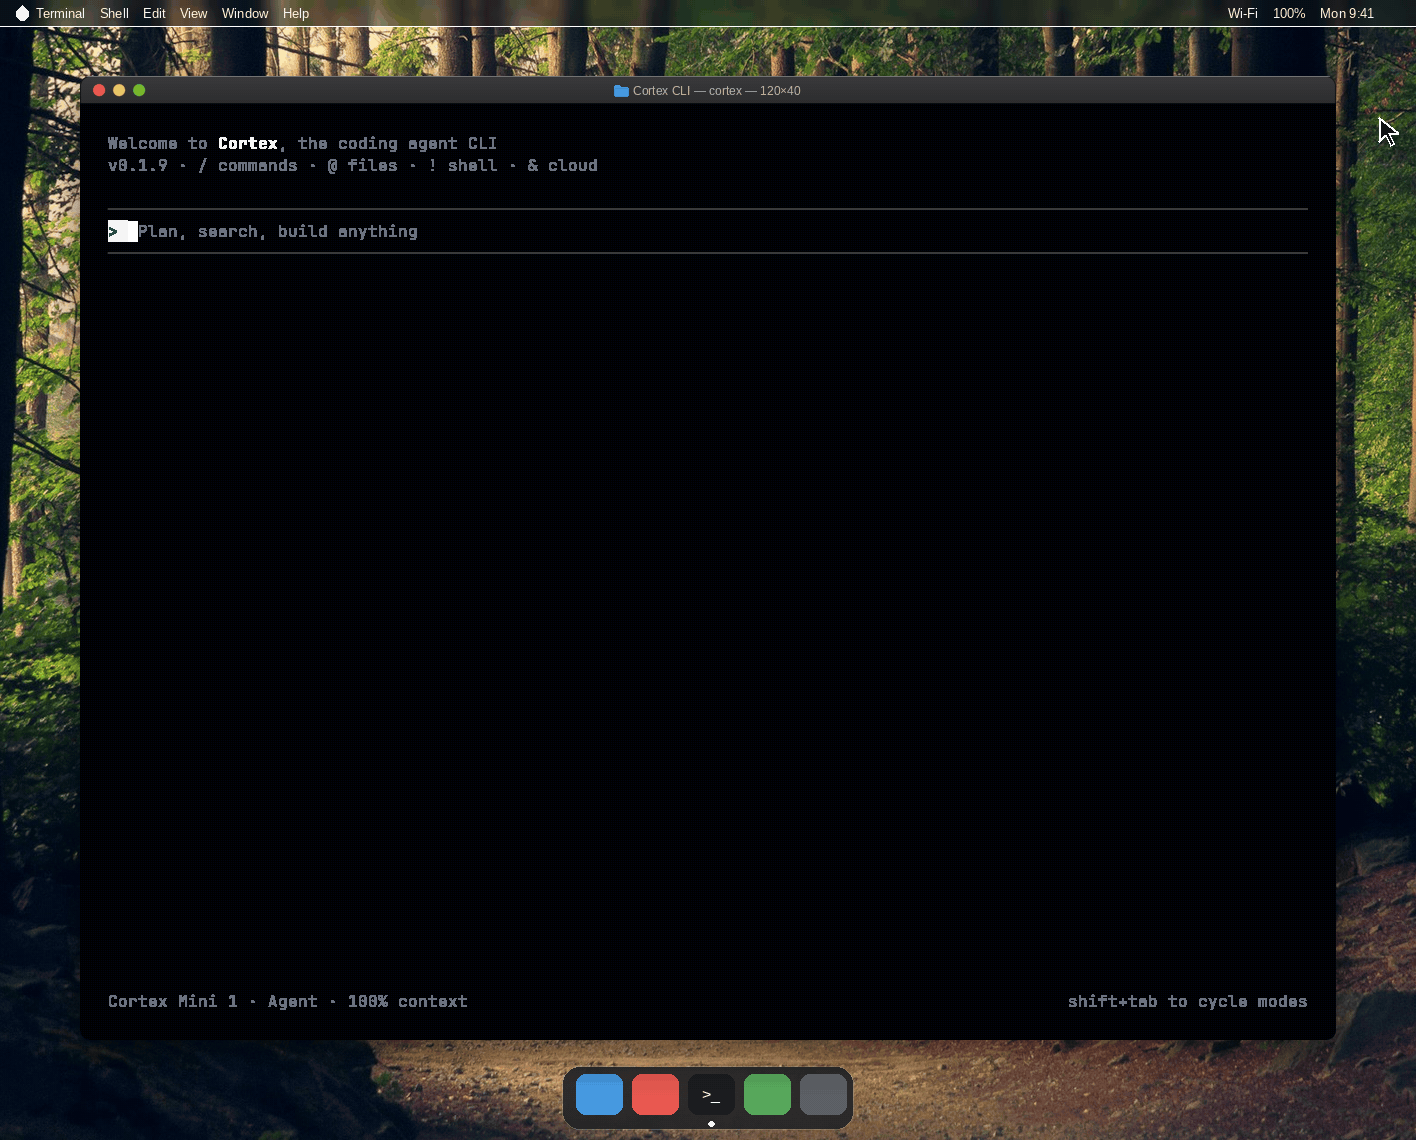This screenshot has height=1140, width=1416.
Task: Open the Window menu
Action: (x=245, y=13)
